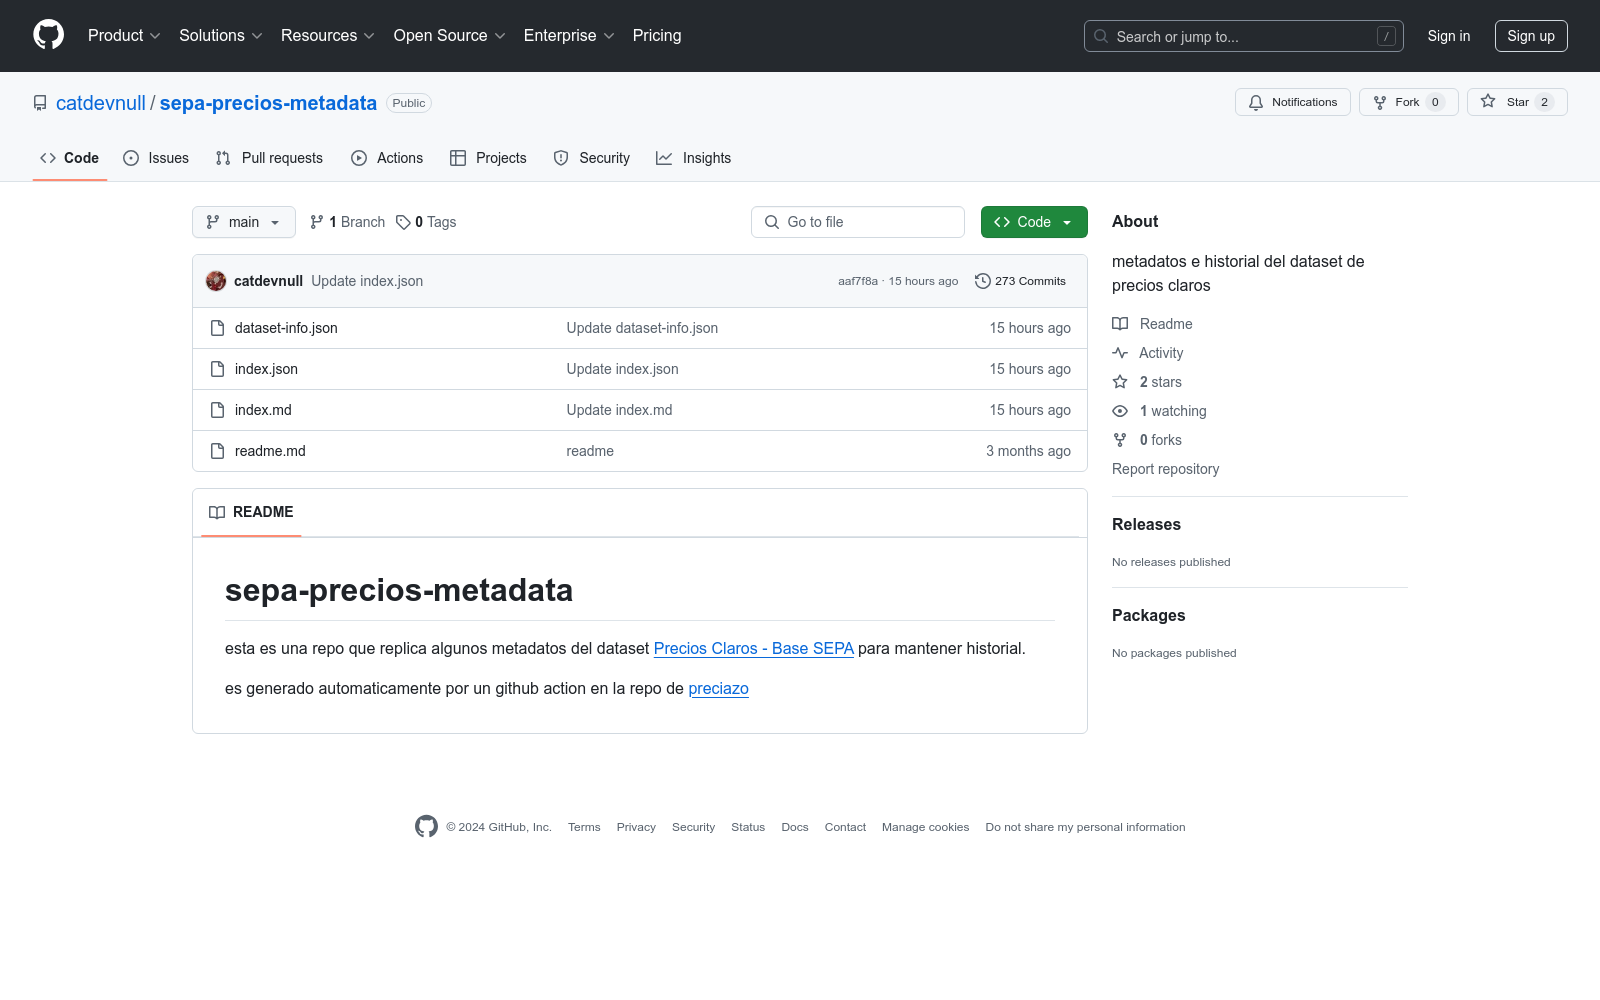Screen dimensions: 1600x1000
Task: Expand the Enterprise menu
Action: 569,35
